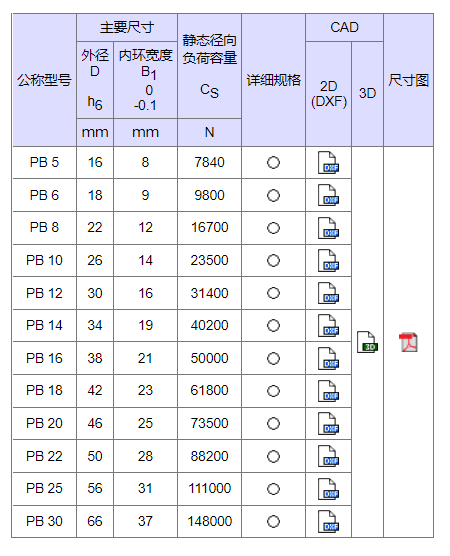This screenshot has width=450, height=556.
Task: Click the 外径 D header
Action: click(95, 80)
